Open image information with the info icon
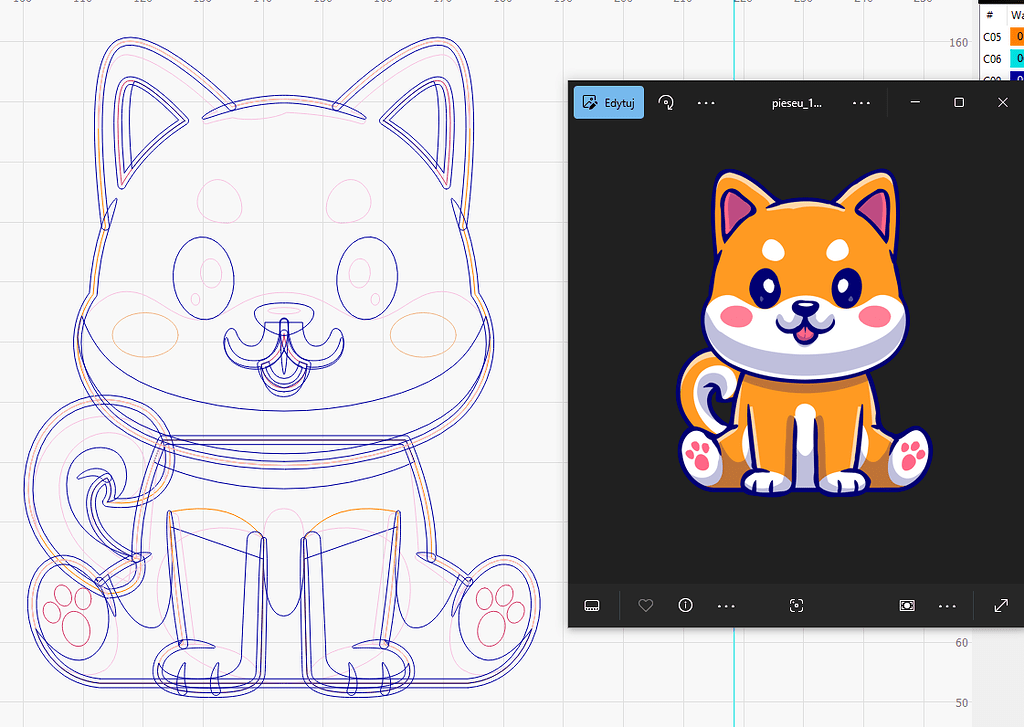 pos(685,606)
